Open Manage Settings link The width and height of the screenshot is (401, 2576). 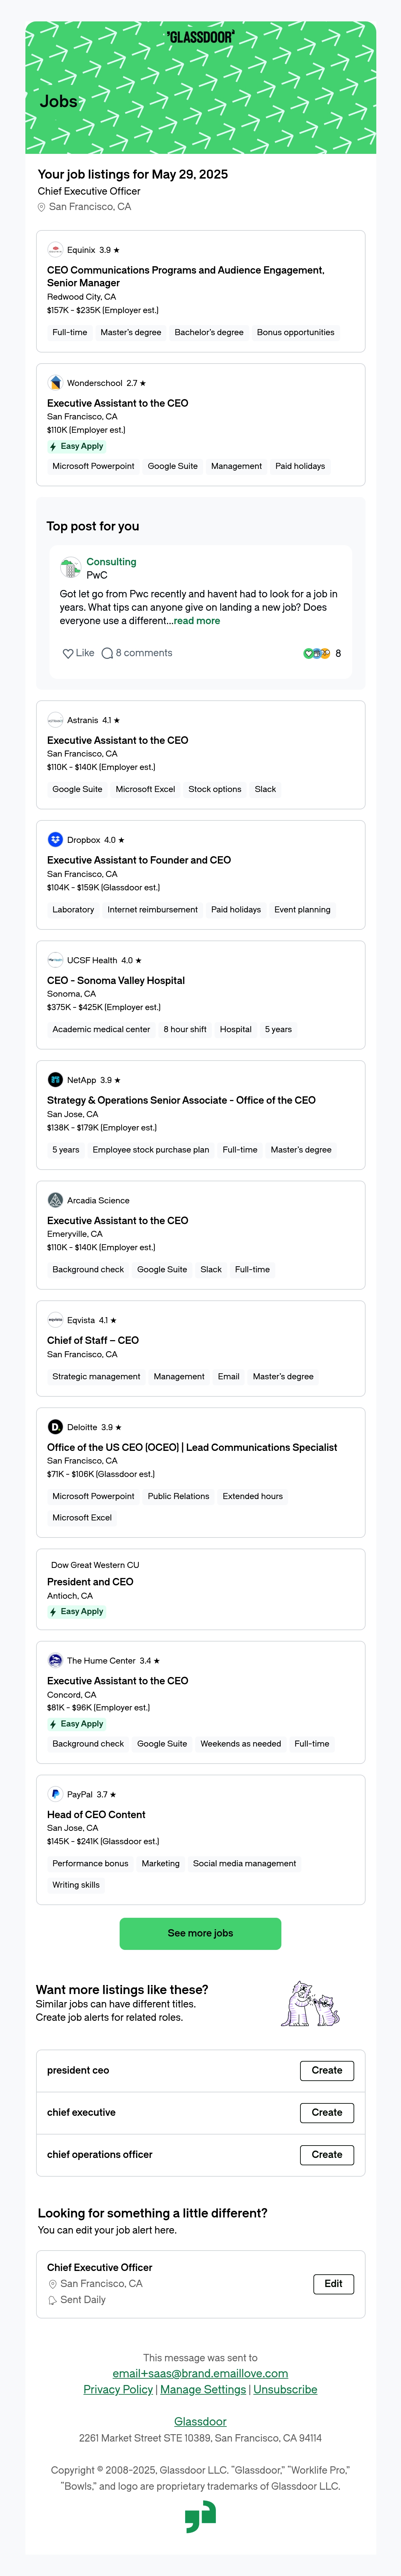[x=203, y=2389]
